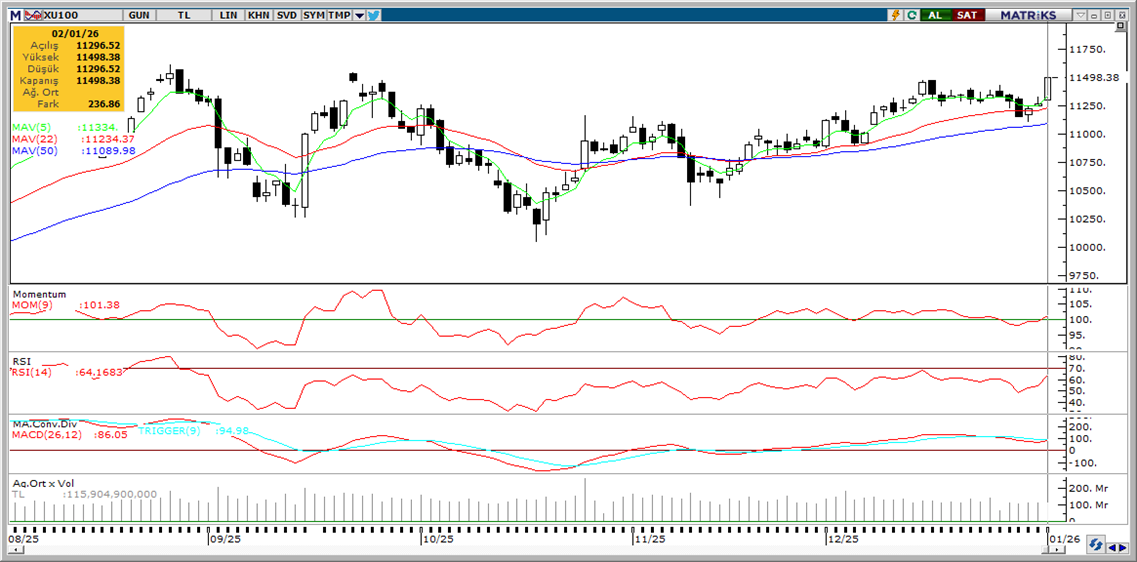
Task: Open the SYM menu
Action: click(x=314, y=15)
